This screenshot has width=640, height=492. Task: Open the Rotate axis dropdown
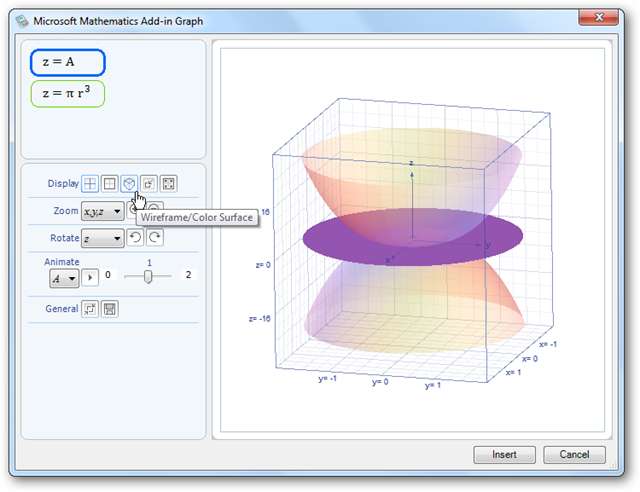coord(103,237)
